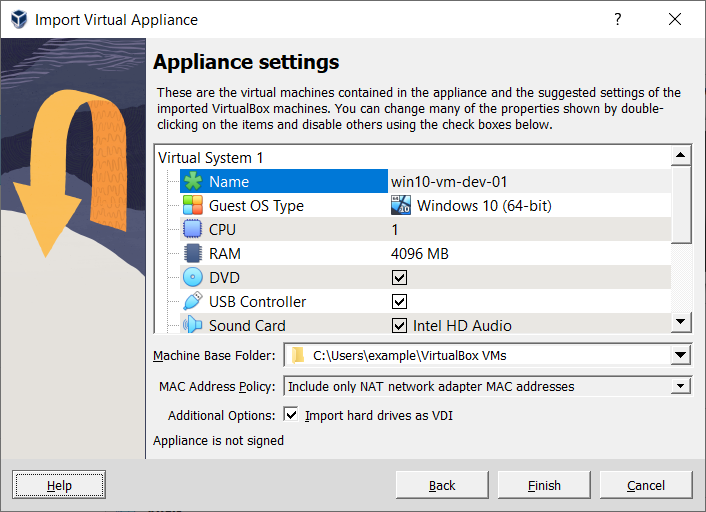
Task: Uncheck the DVD checkbox
Action: (x=399, y=277)
